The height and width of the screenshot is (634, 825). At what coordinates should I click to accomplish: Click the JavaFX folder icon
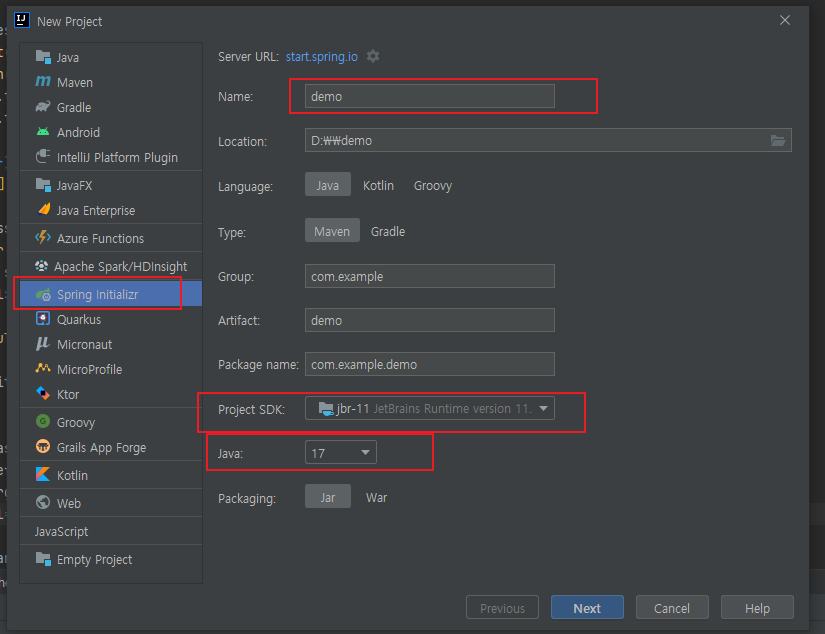point(43,185)
